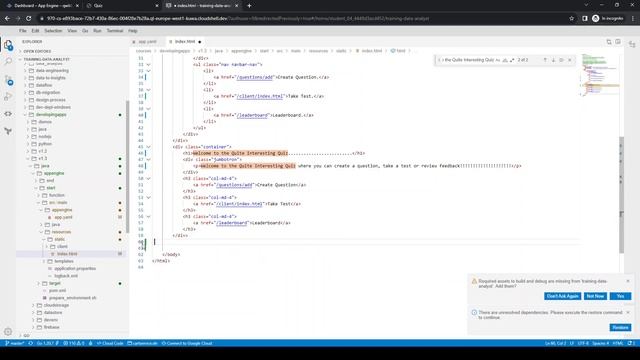The width and height of the screenshot is (640, 360).
Task: Toggle the right-side panel icon
Action: 632,44
